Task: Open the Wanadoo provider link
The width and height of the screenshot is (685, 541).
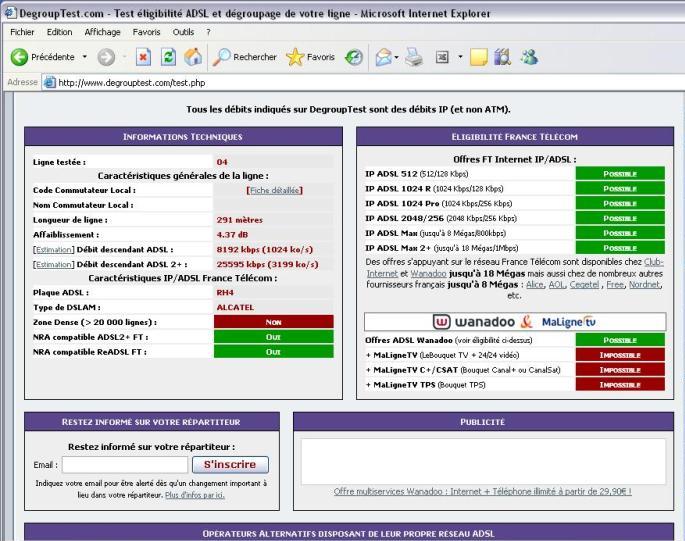Action: click(428, 274)
